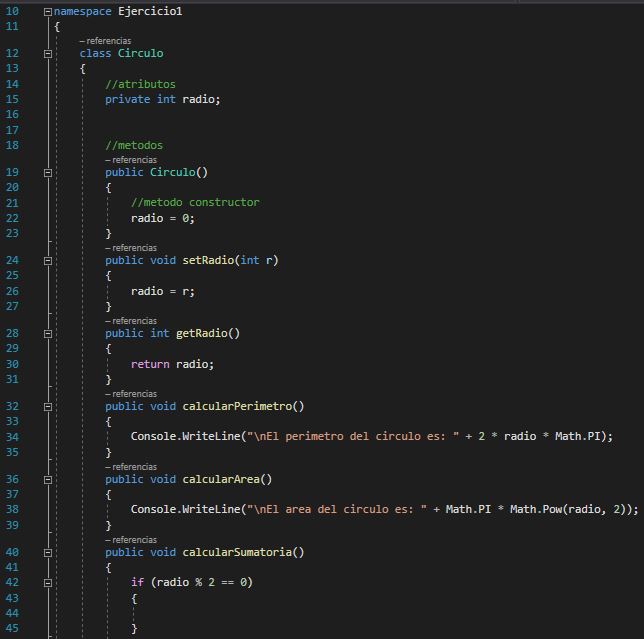Image resolution: width=644 pixels, height=639 pixels.
Task: Fold the if (radio % 2 == 0) block
Action: 48,582
